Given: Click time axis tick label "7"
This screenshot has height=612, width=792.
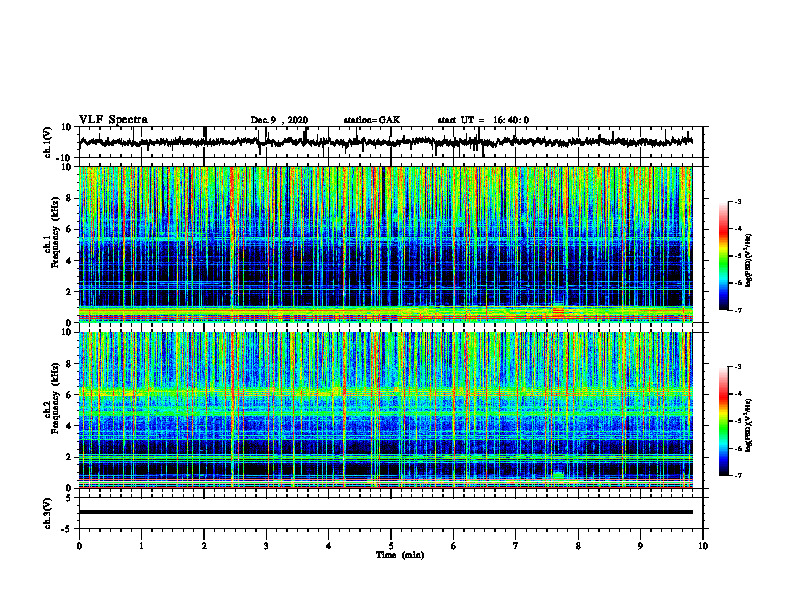Looking at the screenshot, I should tap(516, 546).
